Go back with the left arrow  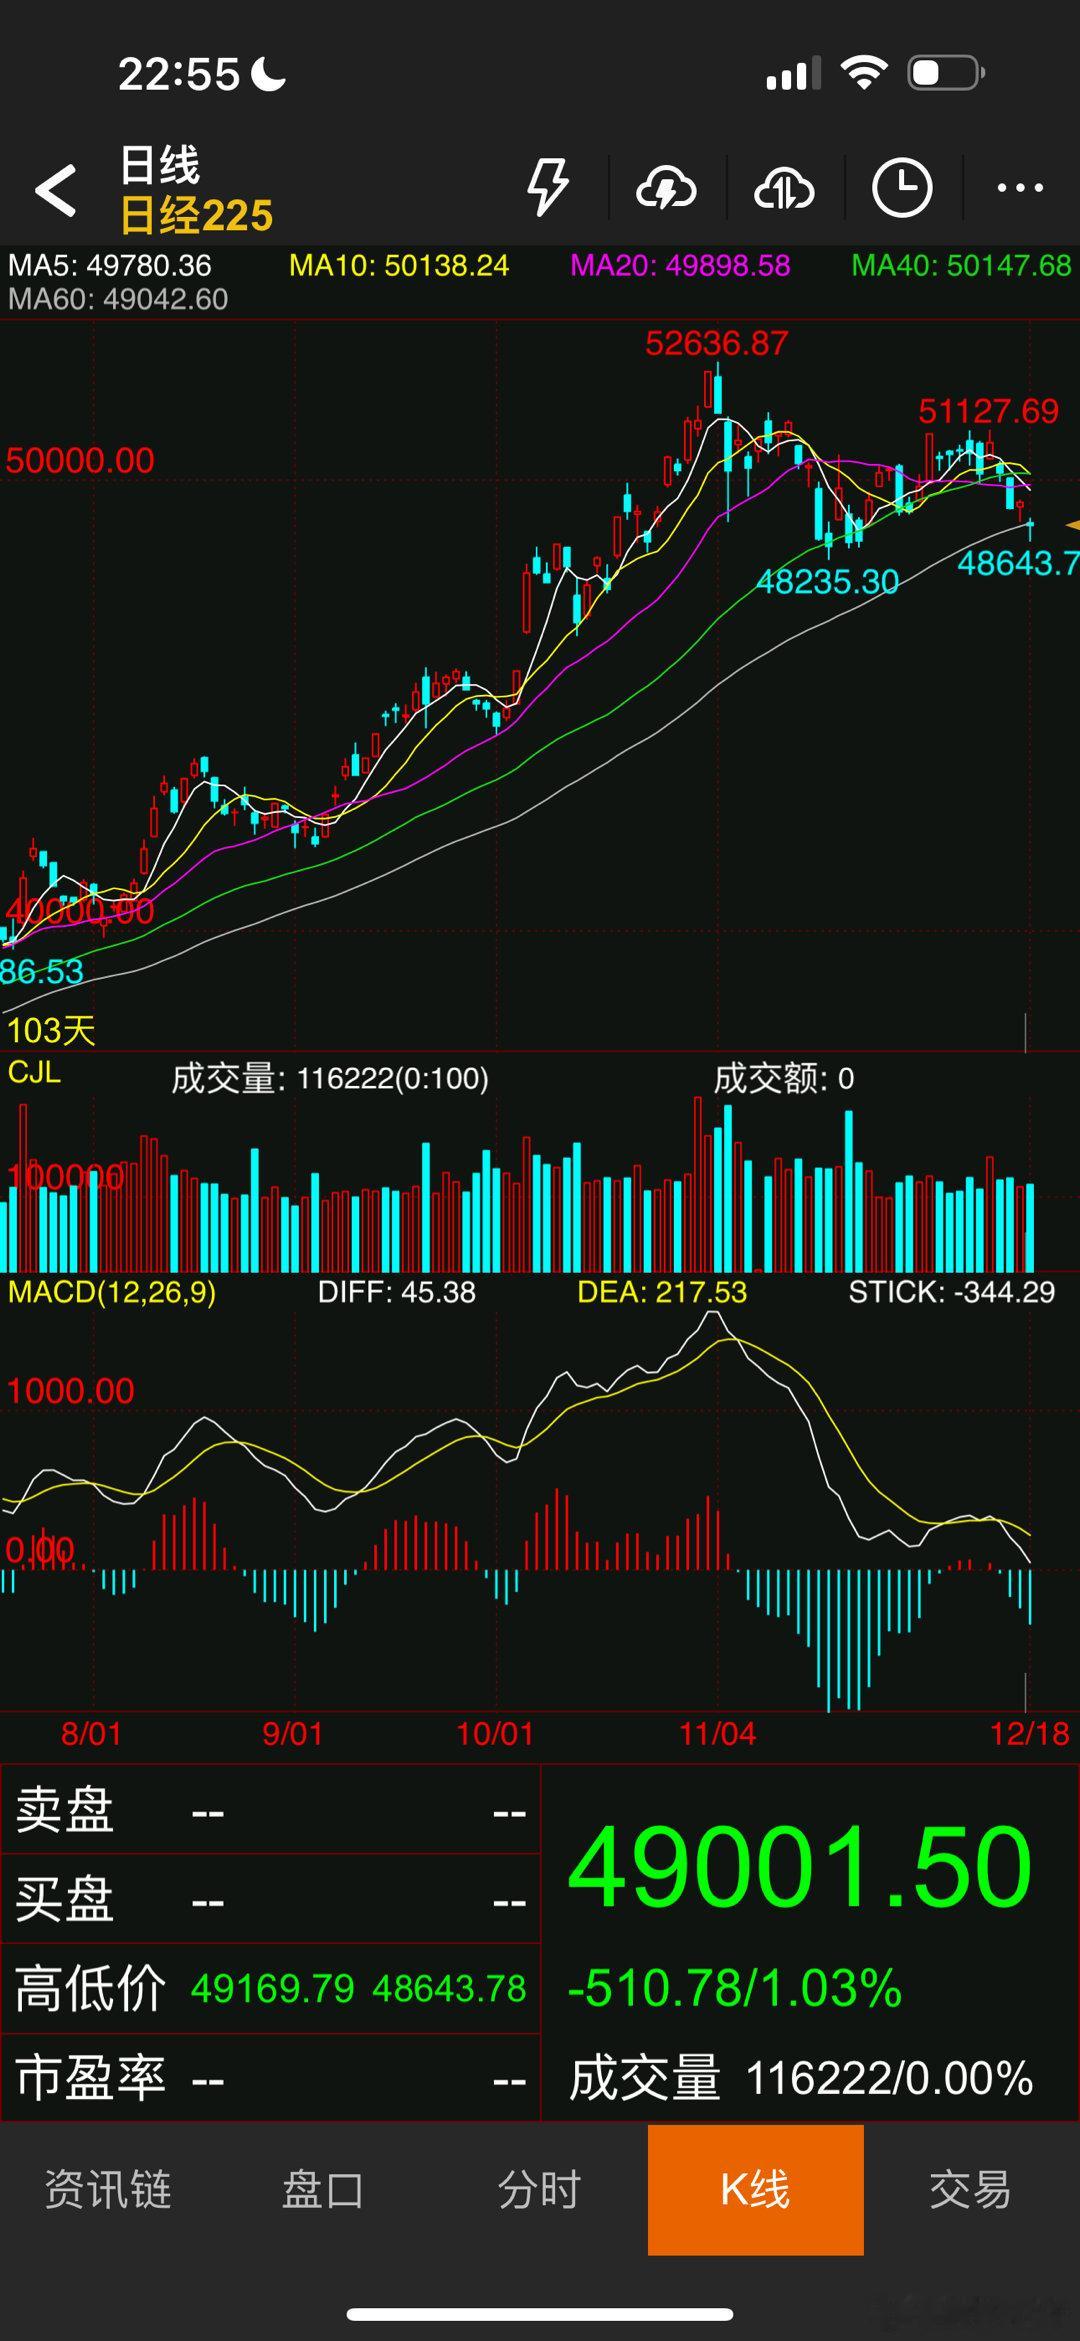pyautogui.click(x=55, y=190)
